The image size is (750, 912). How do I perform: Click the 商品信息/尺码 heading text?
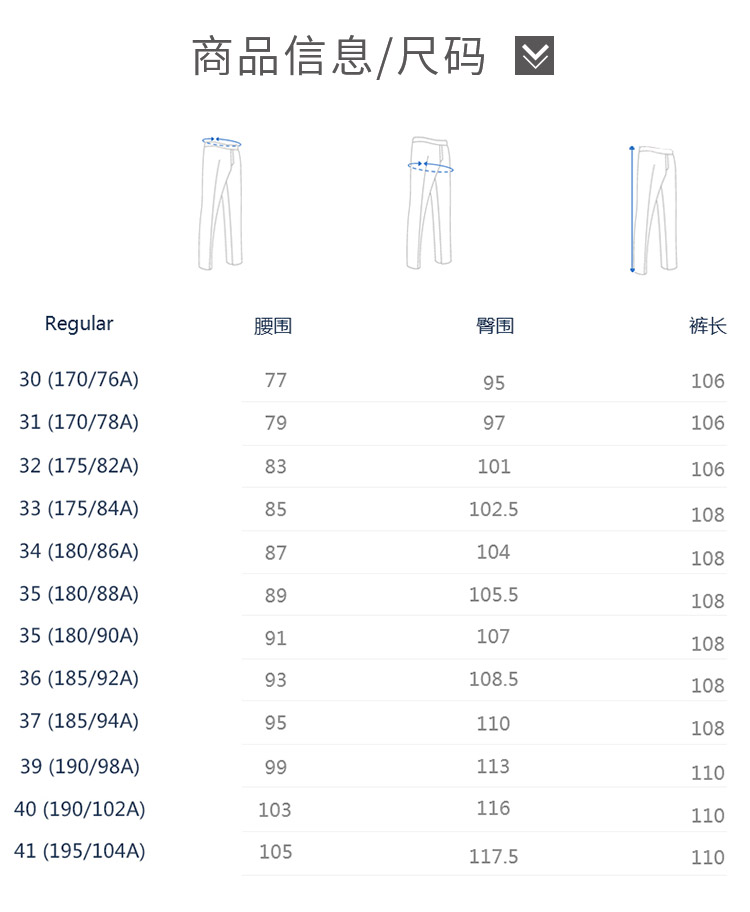(338, 57)
